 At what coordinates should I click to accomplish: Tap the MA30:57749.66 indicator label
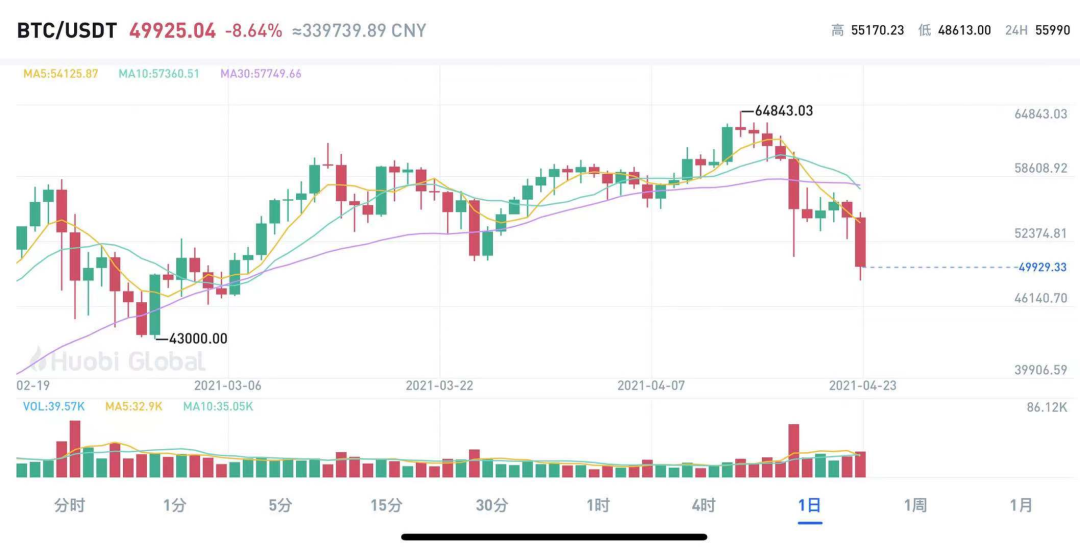tap(261, 74)
